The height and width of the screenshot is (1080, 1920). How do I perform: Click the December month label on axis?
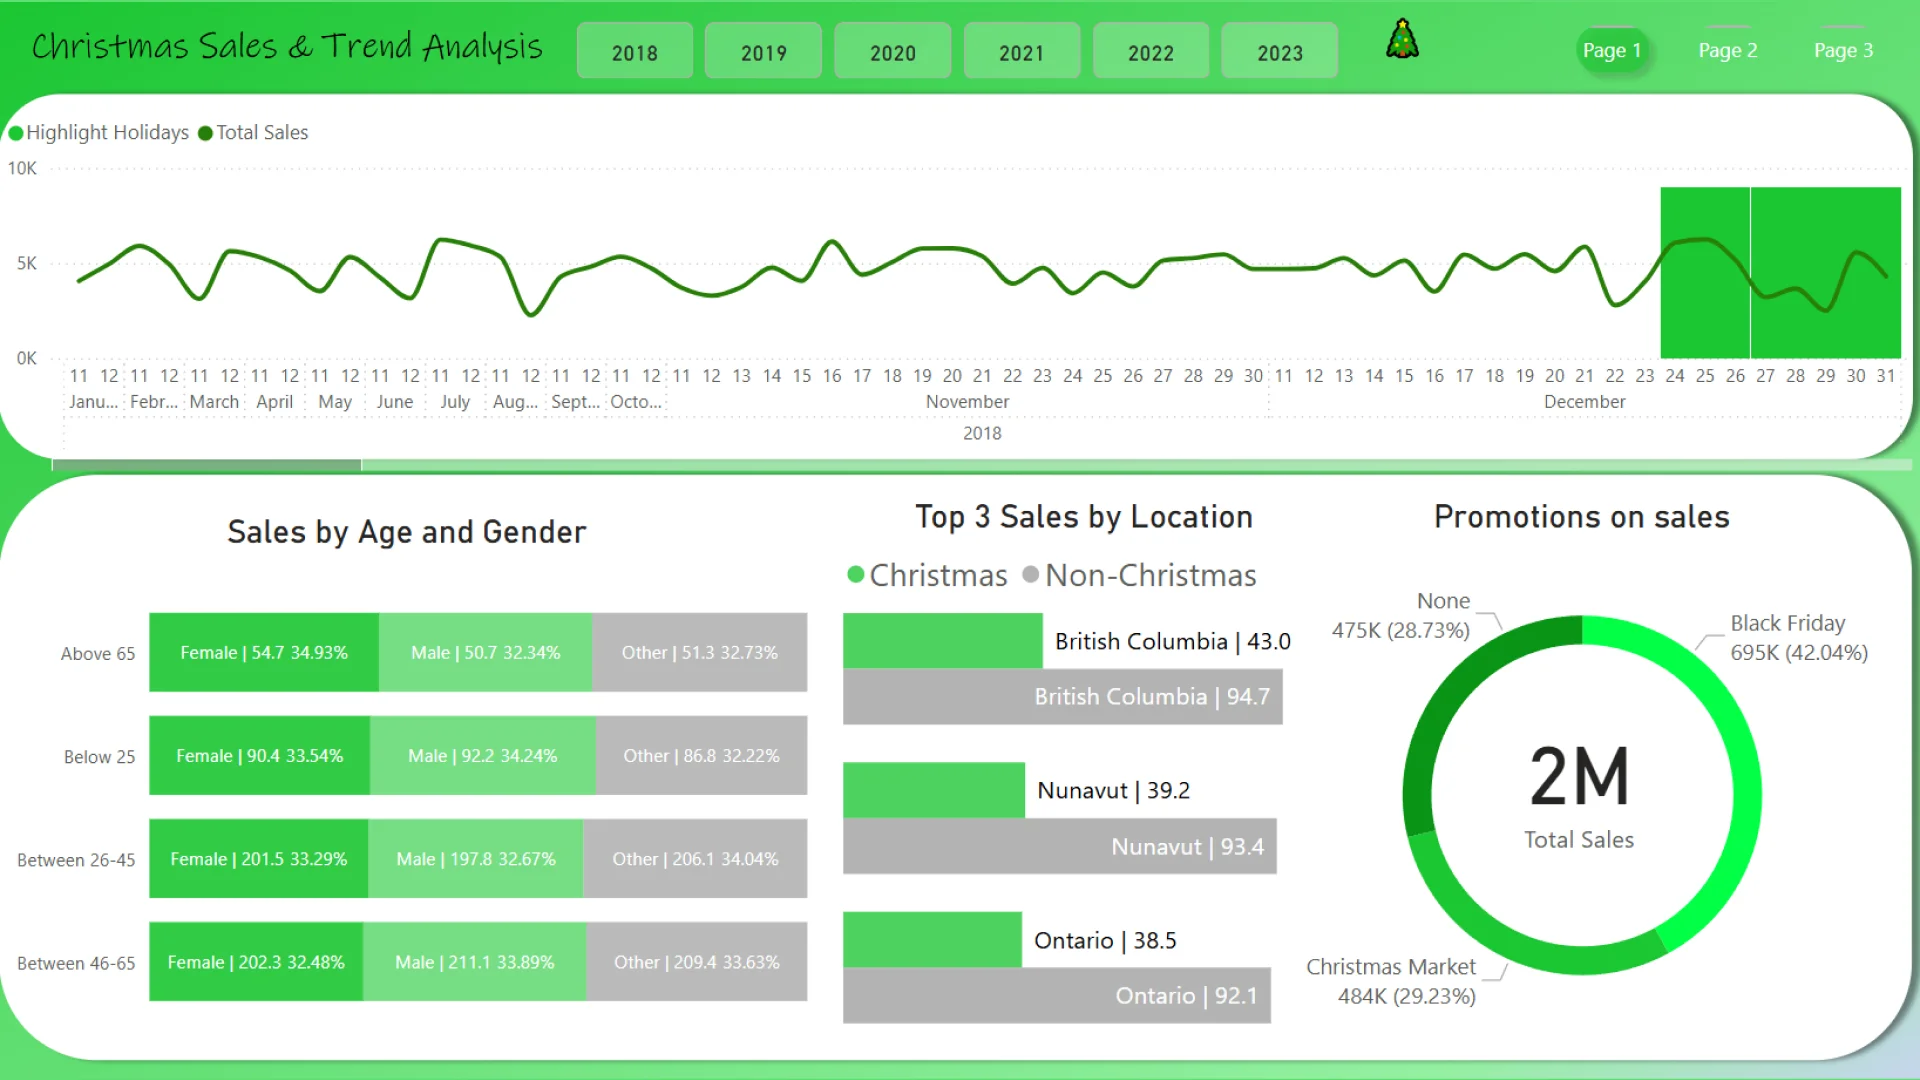(x=1585, y=401)
